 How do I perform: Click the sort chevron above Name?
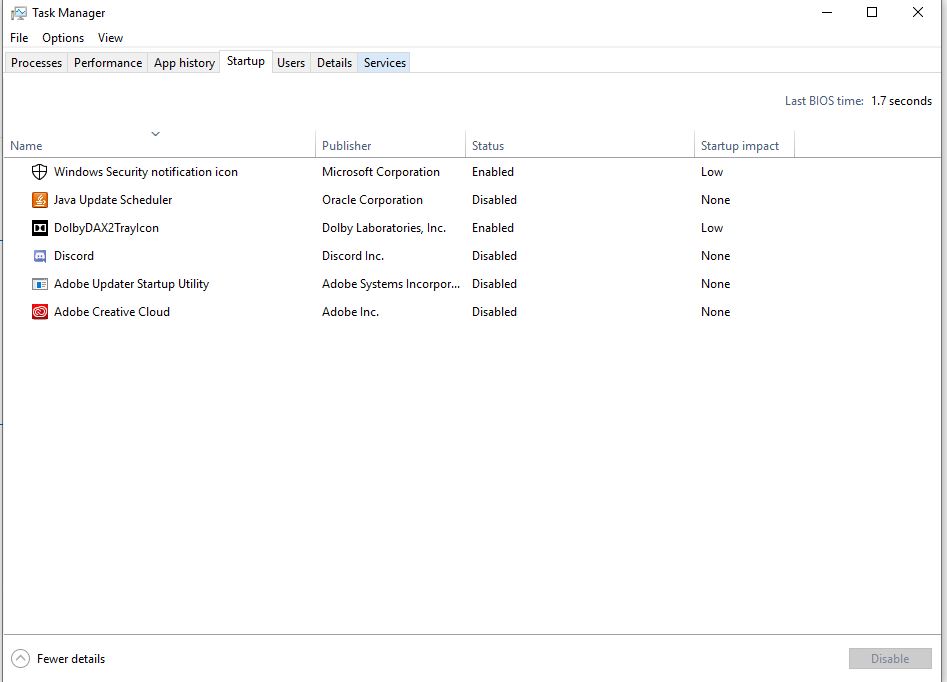coord(155,134)
